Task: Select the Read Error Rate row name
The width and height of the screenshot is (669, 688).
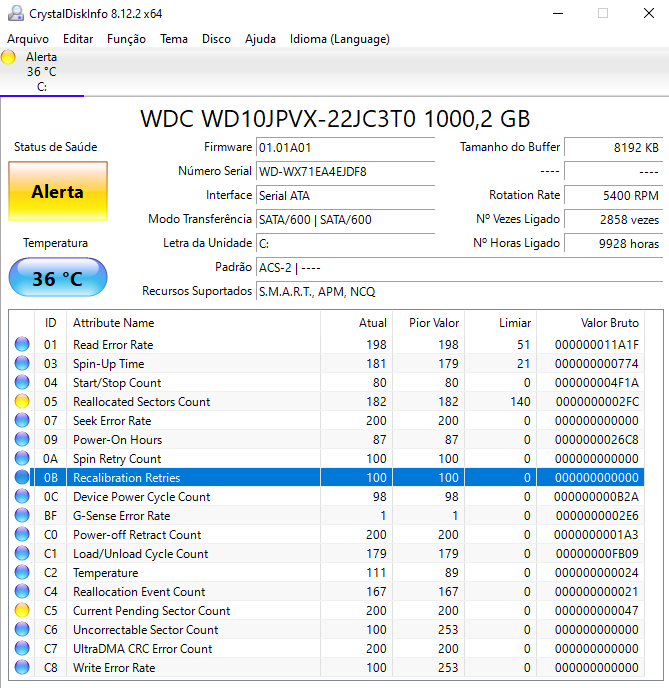Action: [x=113, y=344]
